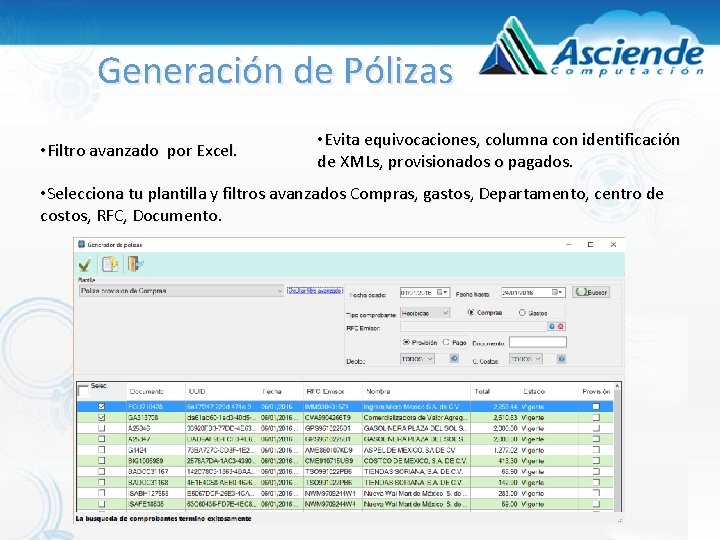Sort by the Documento column header
This screenshot has width=720, height=540.
coord(146,392)
